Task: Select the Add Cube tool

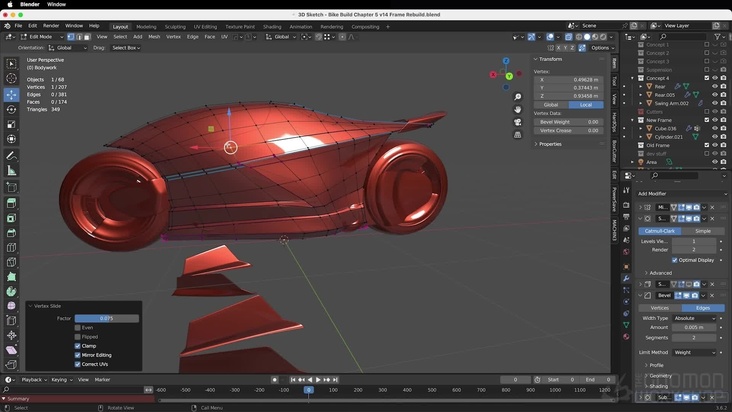Action: pos(12,188)
